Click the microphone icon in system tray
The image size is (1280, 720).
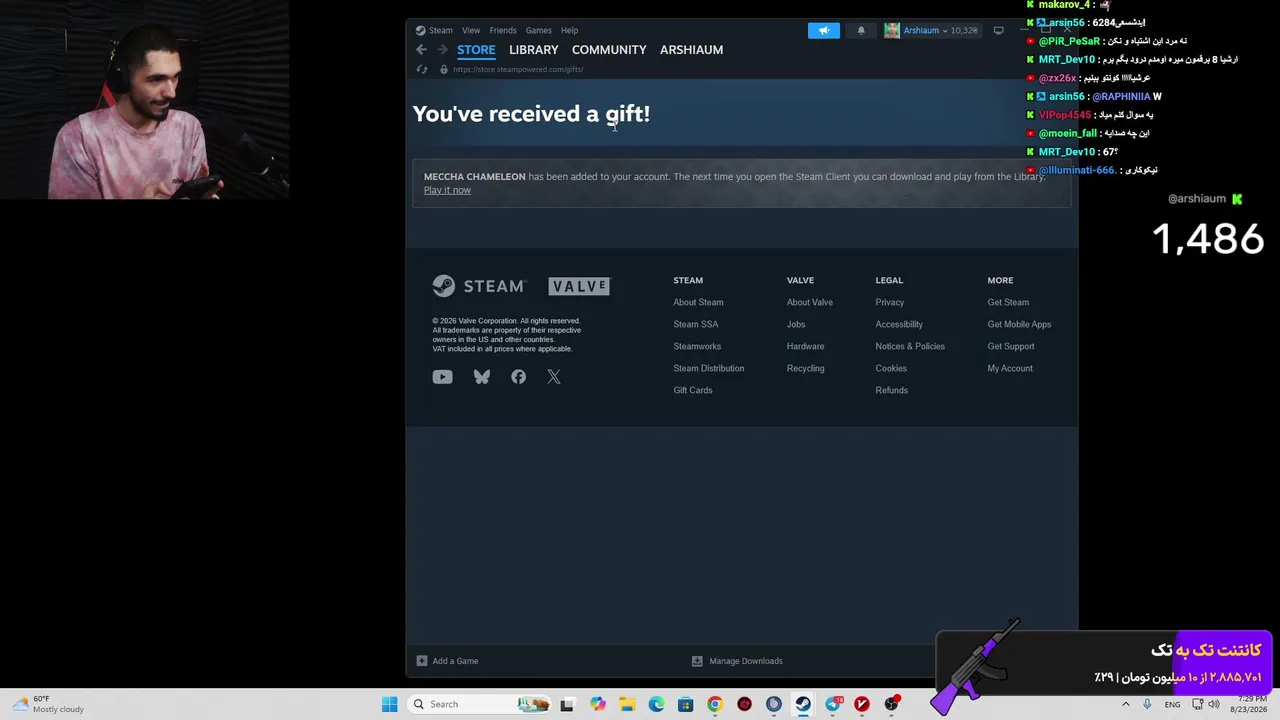1146,704
